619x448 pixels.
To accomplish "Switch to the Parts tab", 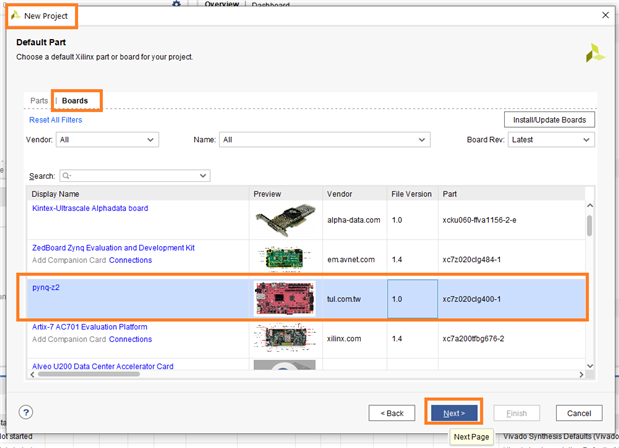I will (39, 101).
